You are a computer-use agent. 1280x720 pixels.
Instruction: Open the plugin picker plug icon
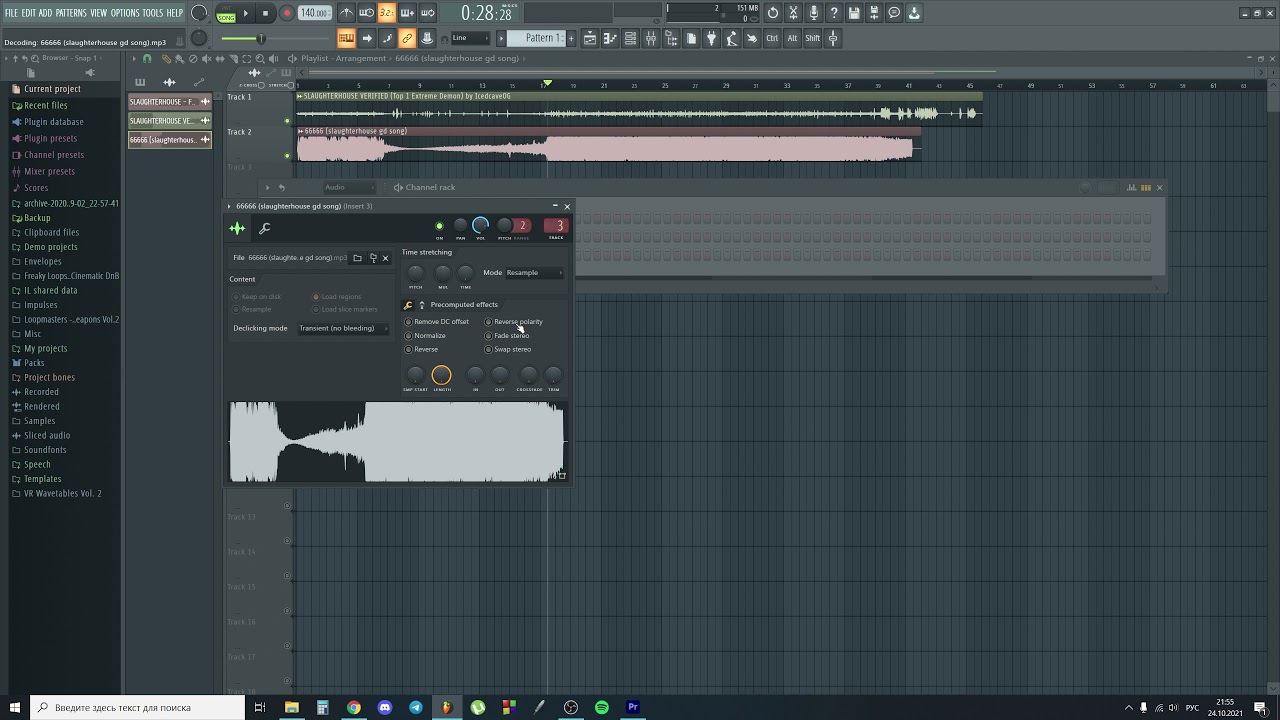click(x=711, y=38)
